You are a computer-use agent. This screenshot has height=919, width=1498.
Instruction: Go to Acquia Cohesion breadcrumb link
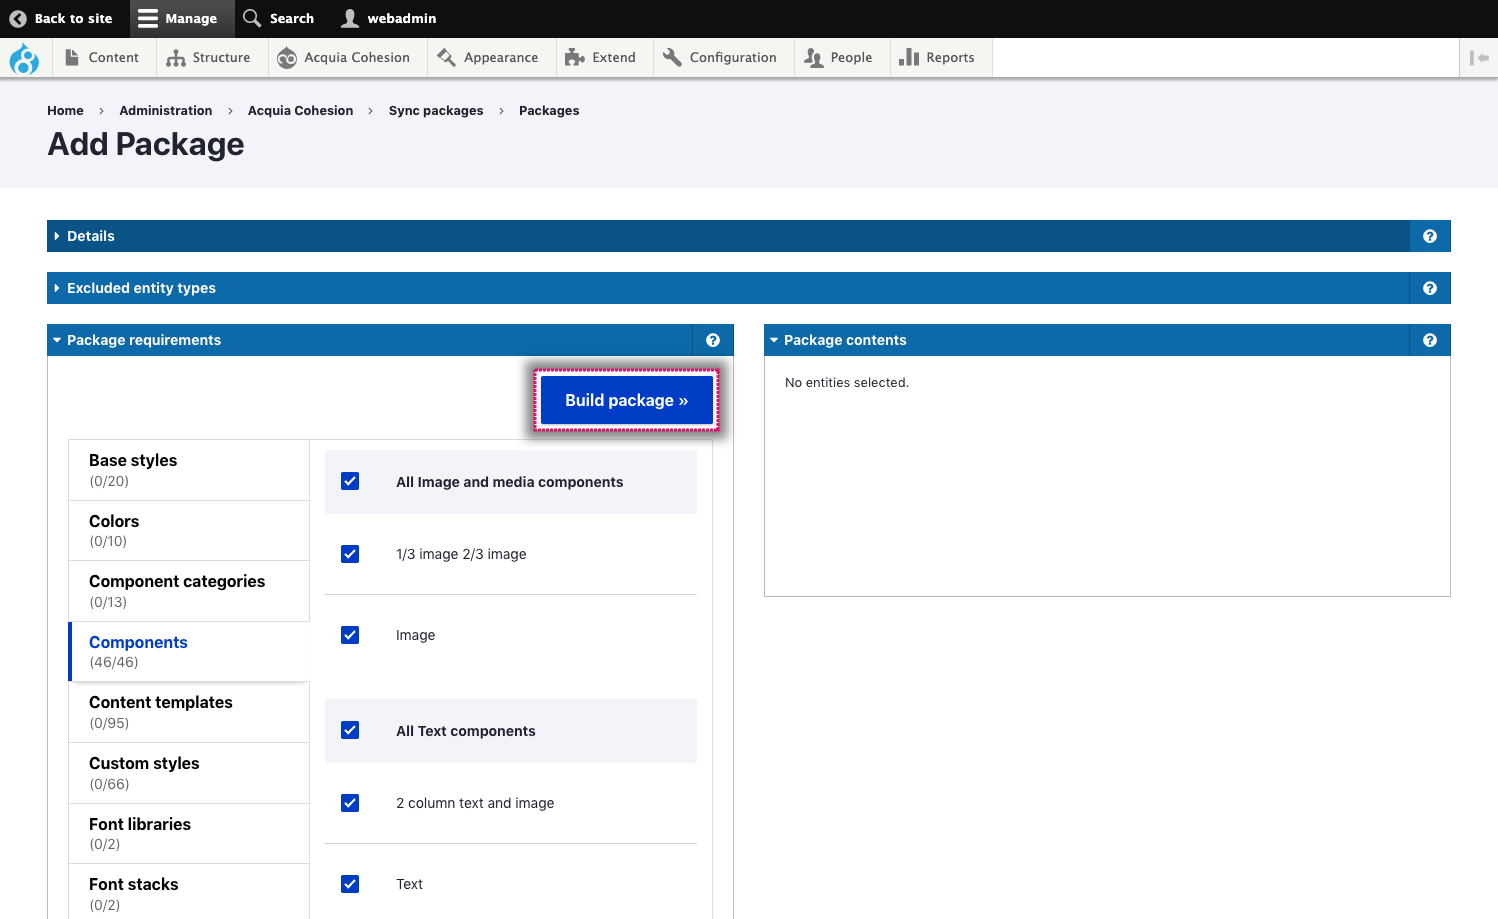tap(300, 111)
